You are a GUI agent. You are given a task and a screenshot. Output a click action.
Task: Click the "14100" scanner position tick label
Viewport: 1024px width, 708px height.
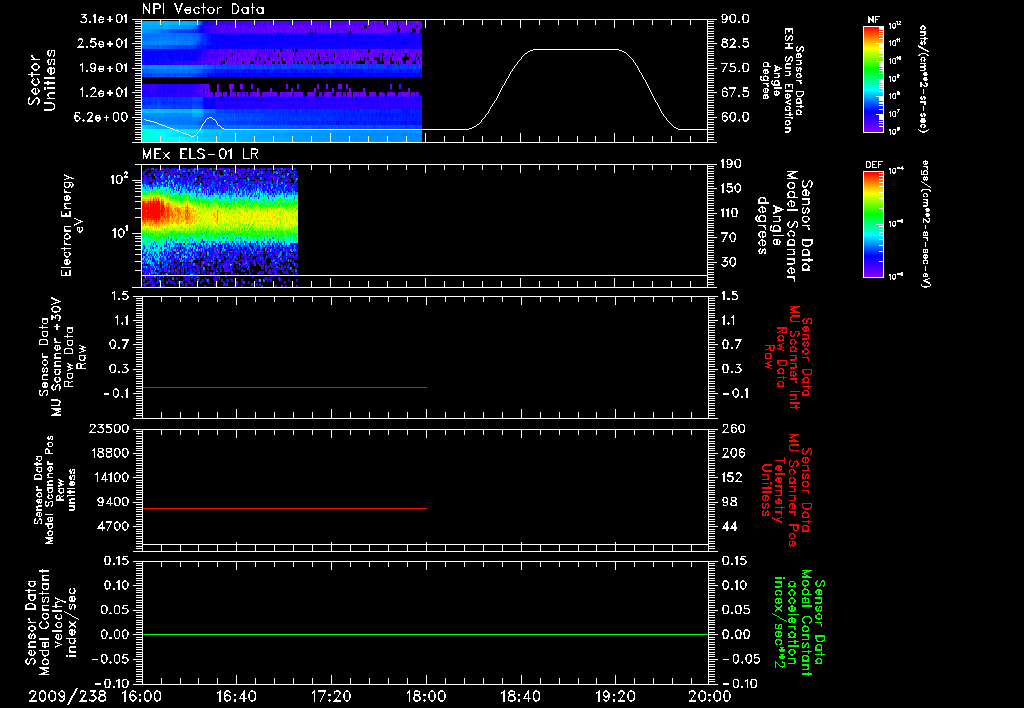pos(110,477)
